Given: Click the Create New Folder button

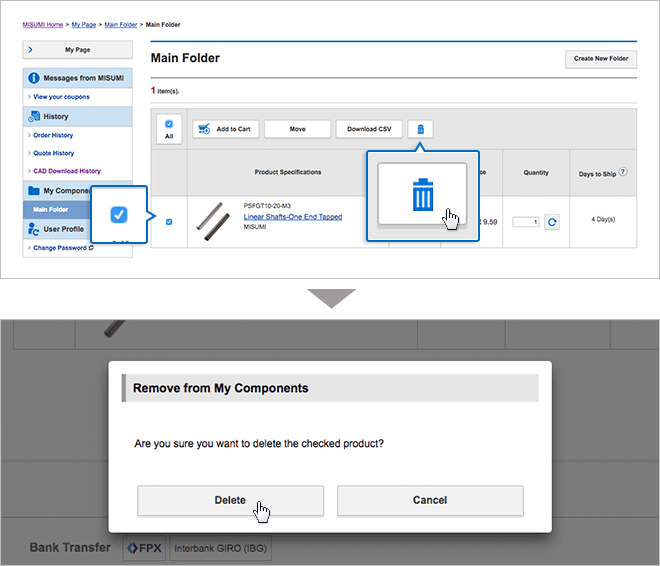Looking at the screenshot, I should pyautogui.click(x=600, y=59).
